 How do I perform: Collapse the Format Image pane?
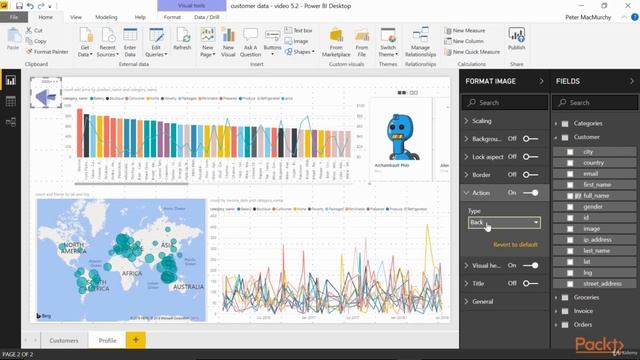click(x=541, y=81)
